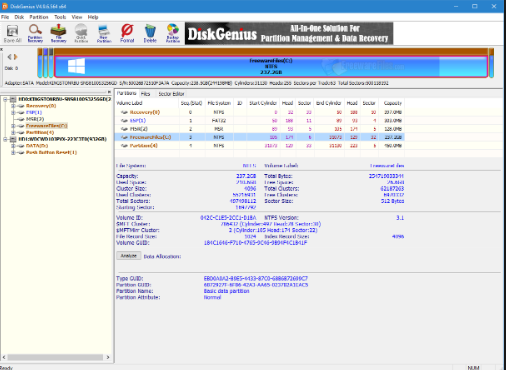Collapse the HD0 Kingston disk node
506x370 pixels.
(x=5, y=99)
